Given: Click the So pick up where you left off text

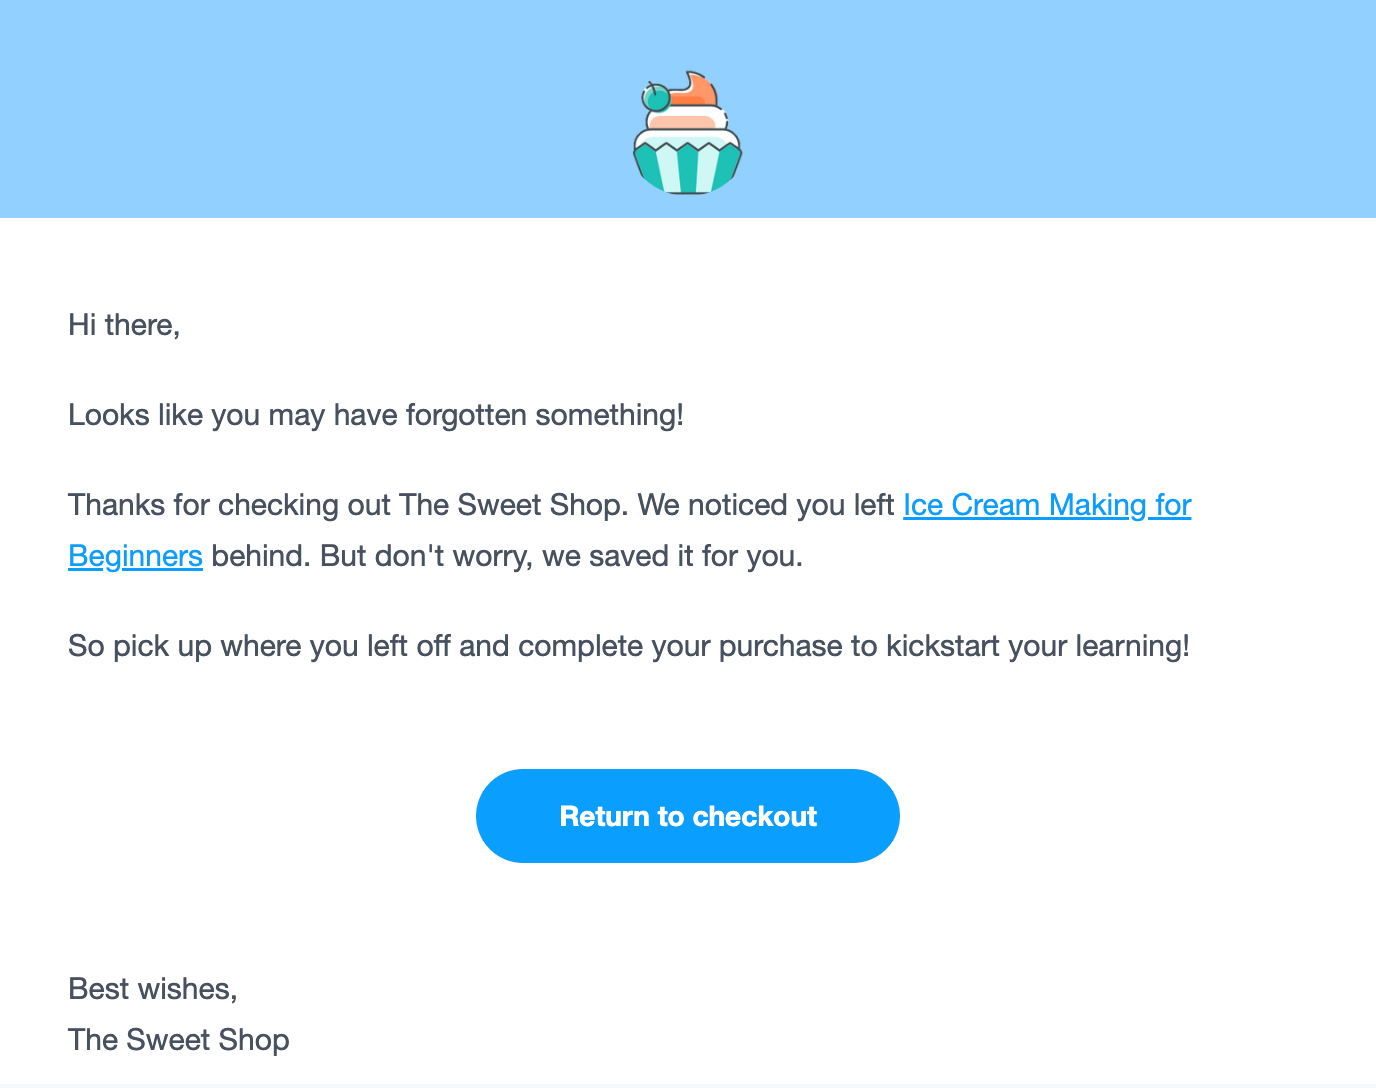Looking at the screenshot, I should point(259,646).
